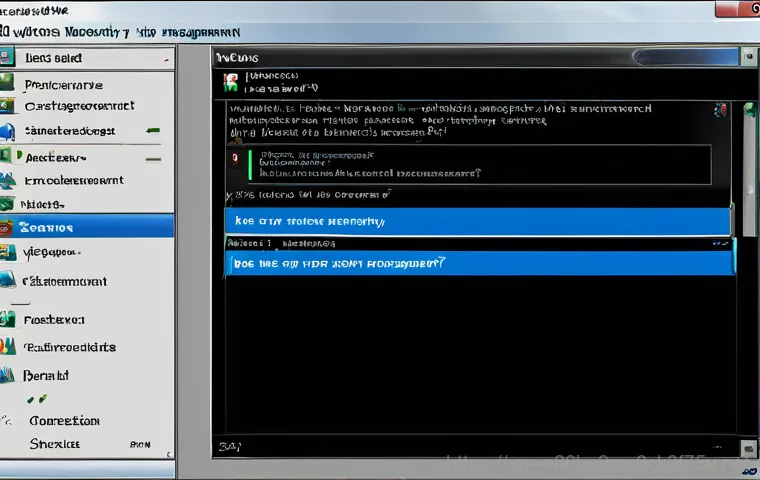The height and width of the screenshot is (480, 760).
Task: Click the blue icon next to the 'Benald' item
Action: click(9, 376)
